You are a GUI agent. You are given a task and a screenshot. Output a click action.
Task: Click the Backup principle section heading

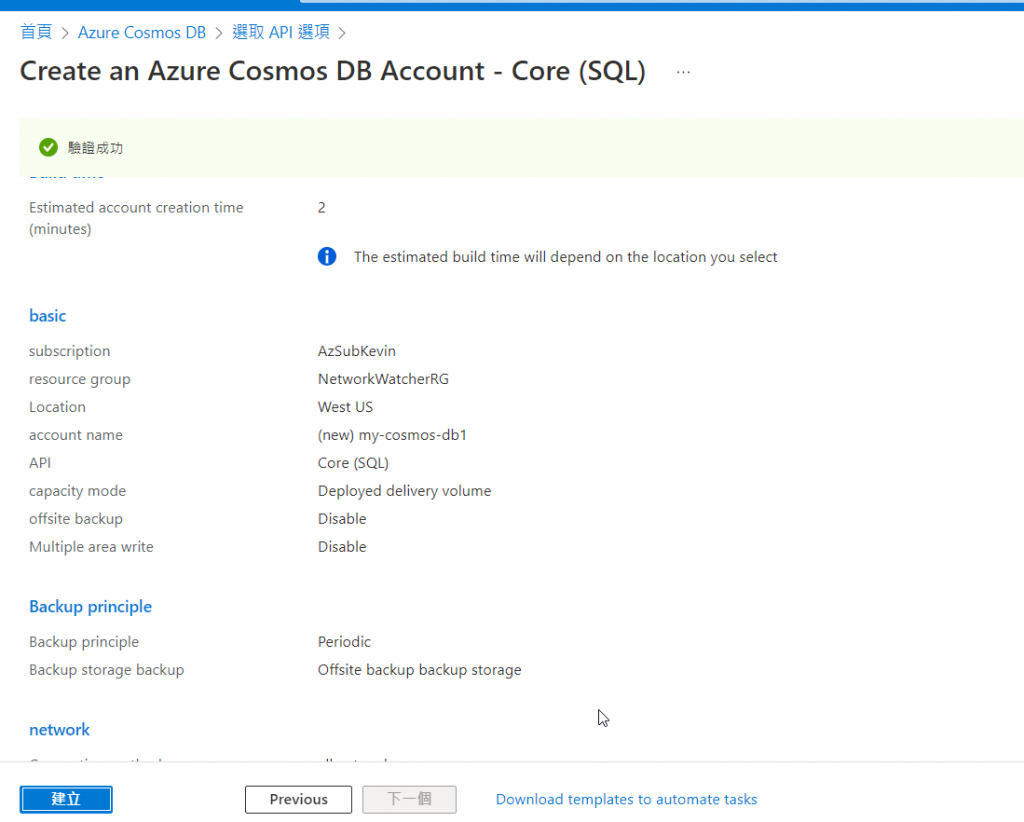coord(90,606)
